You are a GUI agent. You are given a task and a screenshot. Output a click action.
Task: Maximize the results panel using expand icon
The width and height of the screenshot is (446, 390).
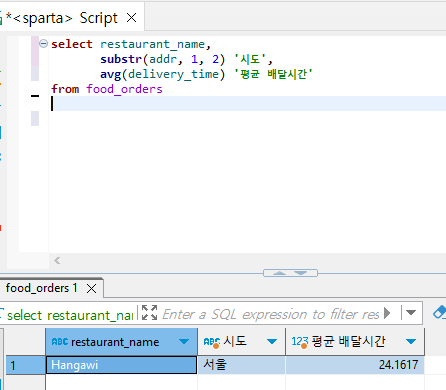point(149,313)
